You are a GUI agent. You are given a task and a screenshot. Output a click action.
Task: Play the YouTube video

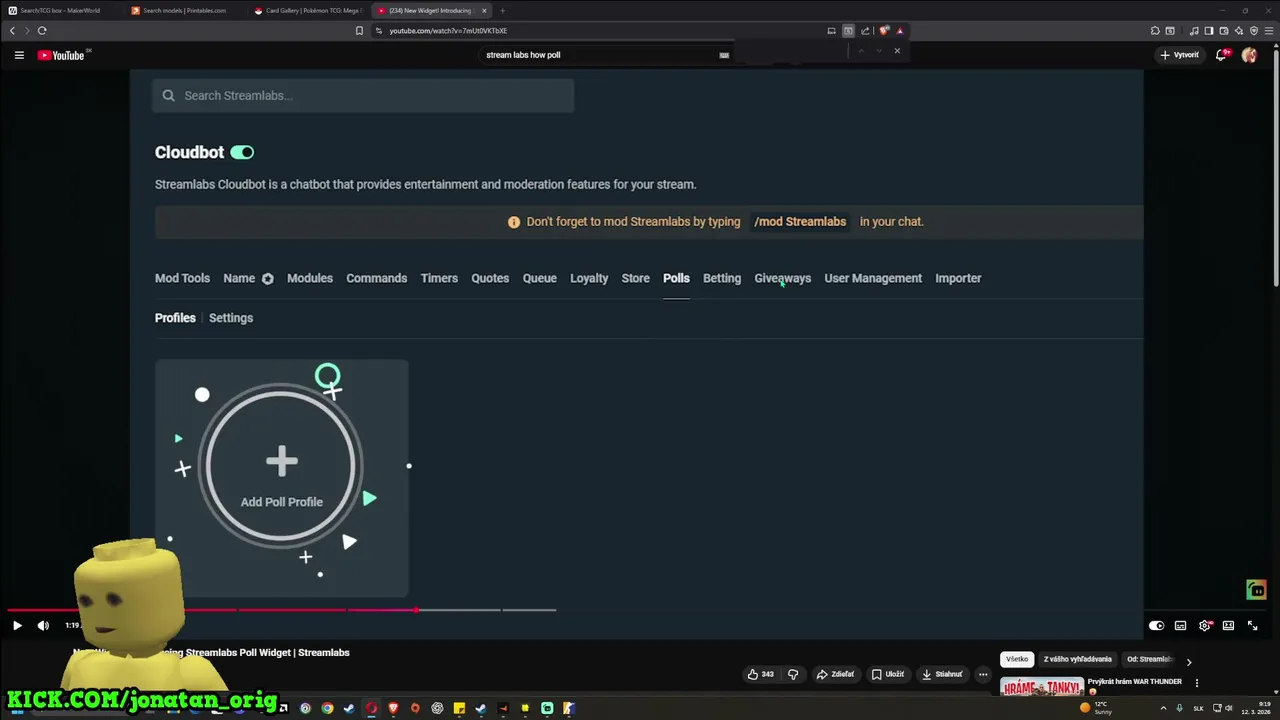(17, 625)
